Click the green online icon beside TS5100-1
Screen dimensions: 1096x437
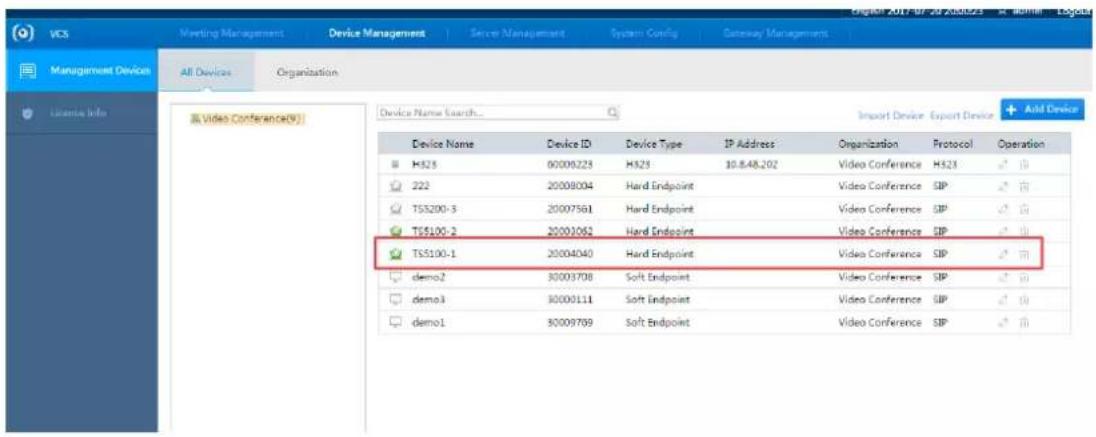click(x=394, y=254)
